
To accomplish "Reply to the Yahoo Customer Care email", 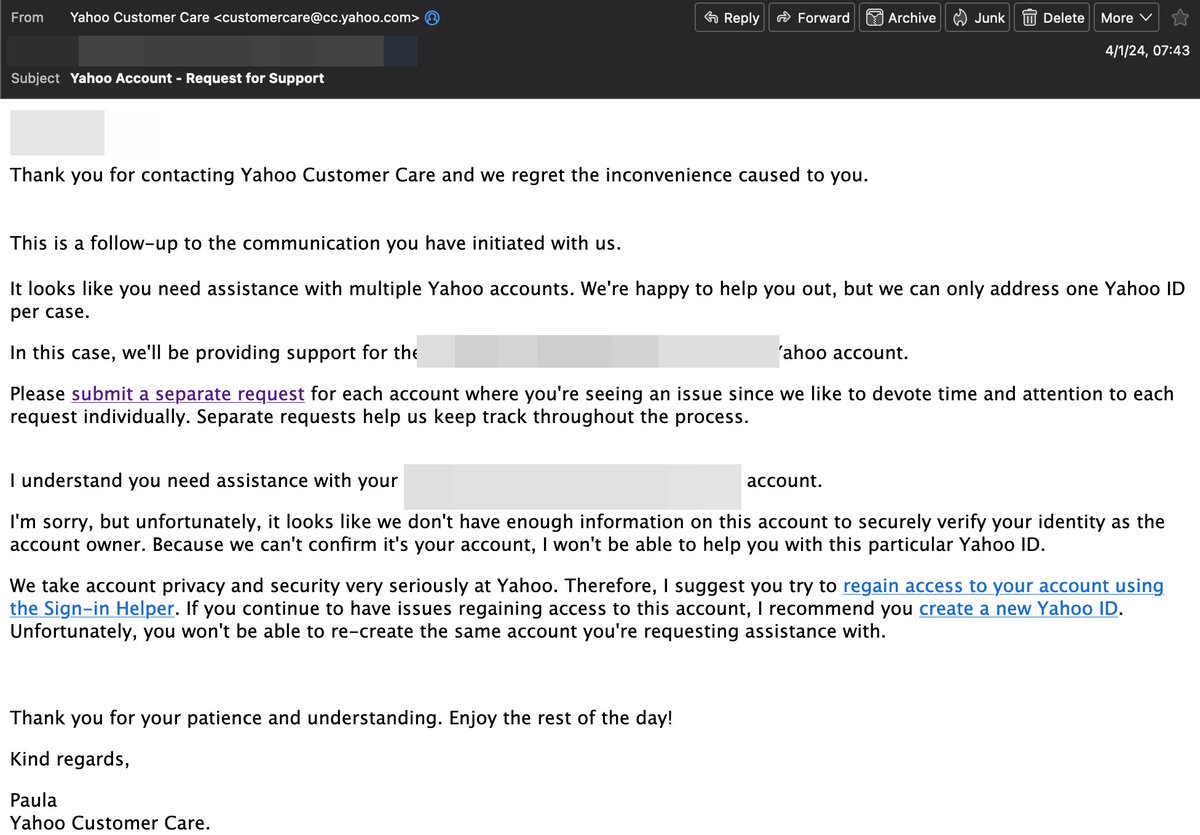I will coord(731,17).
